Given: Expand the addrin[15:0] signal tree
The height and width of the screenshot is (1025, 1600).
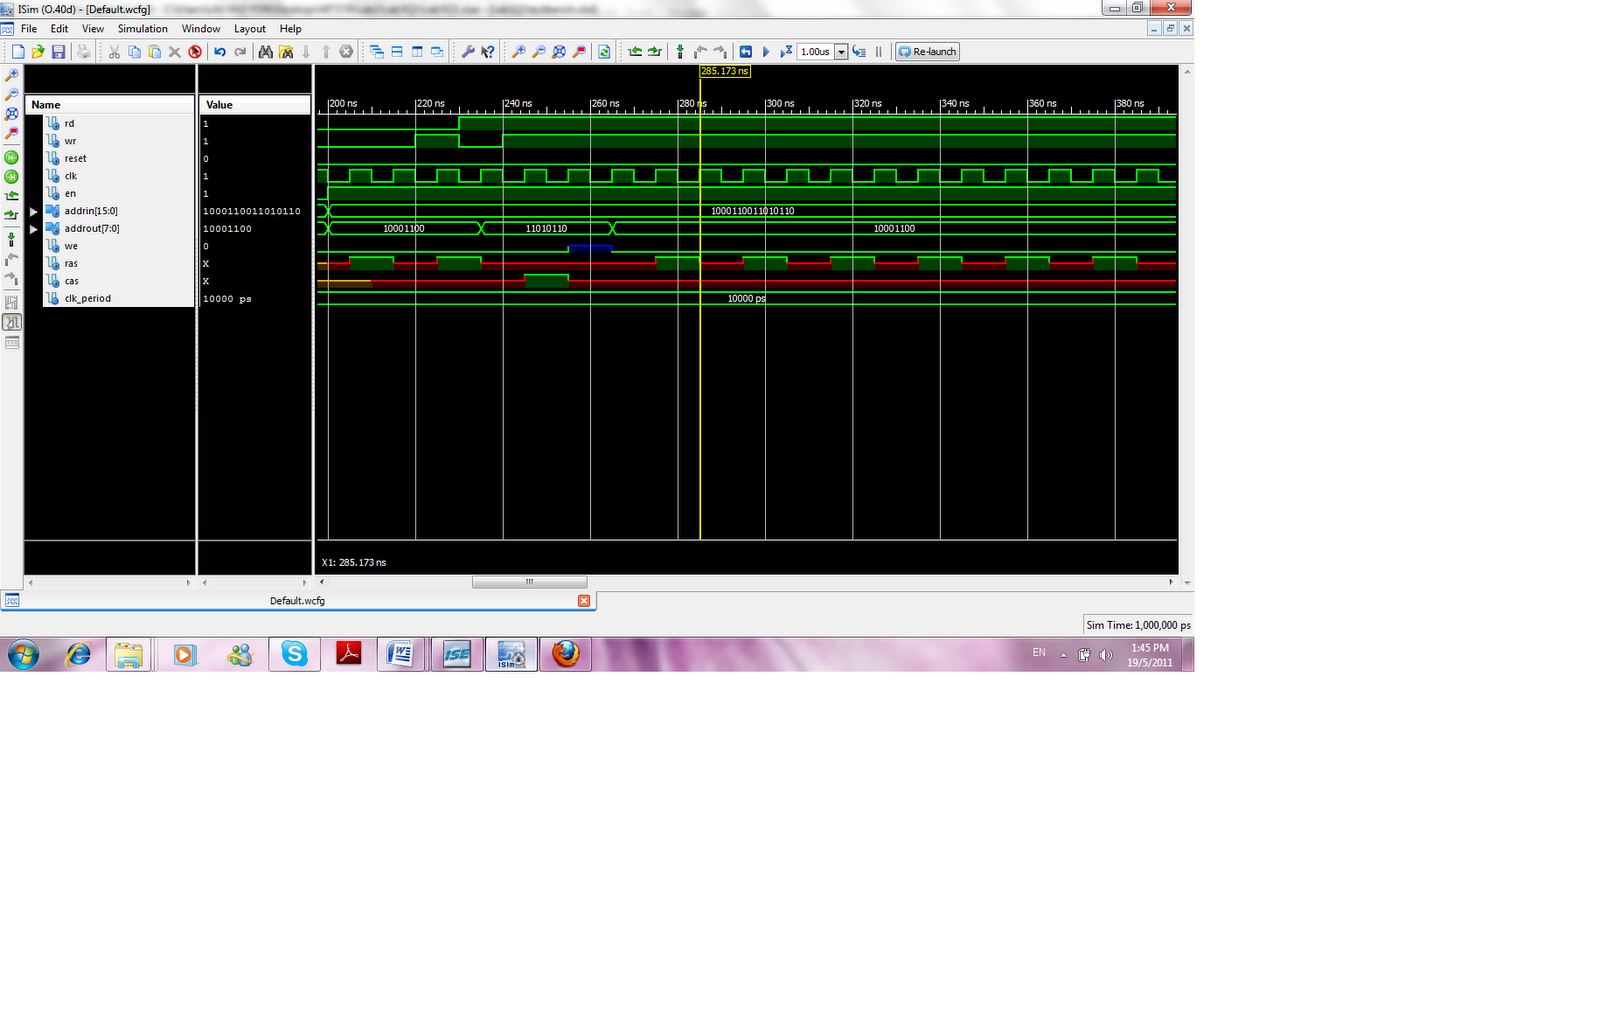Looking at the screenshot, I should pyautogui.click(x=34, y=211).
